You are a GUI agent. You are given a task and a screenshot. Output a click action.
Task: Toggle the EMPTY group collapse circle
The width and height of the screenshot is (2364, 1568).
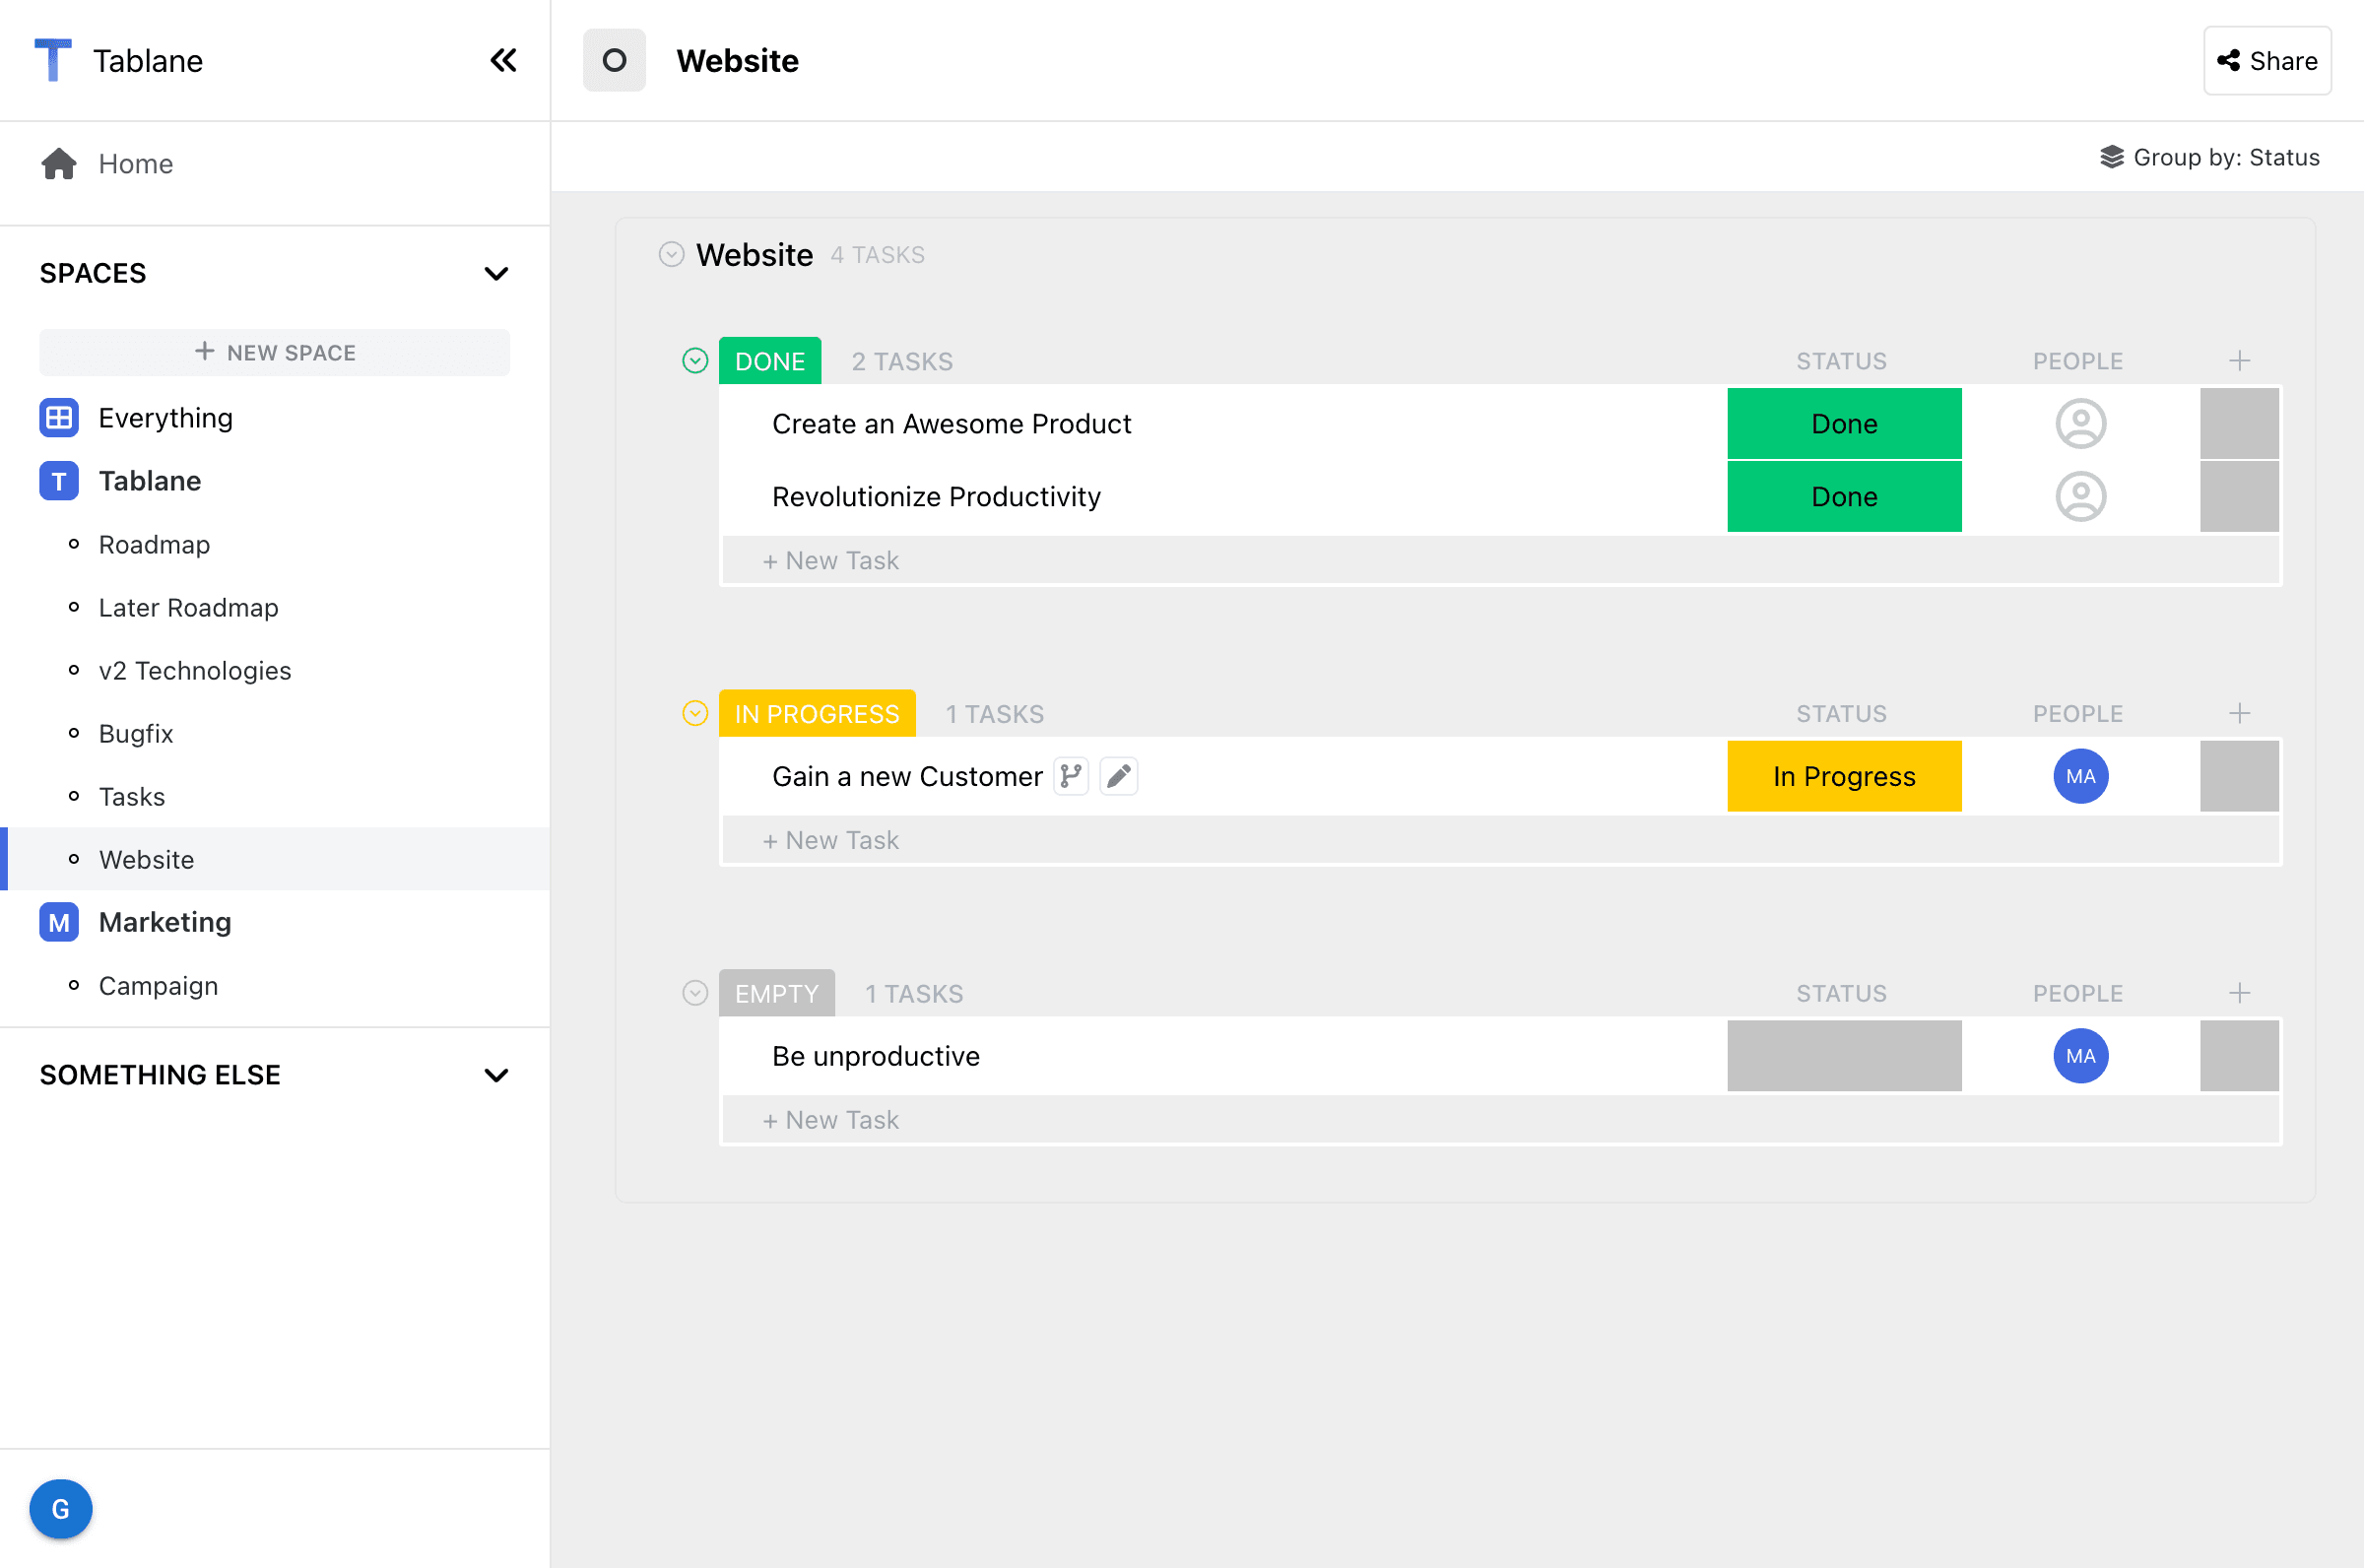695,993
